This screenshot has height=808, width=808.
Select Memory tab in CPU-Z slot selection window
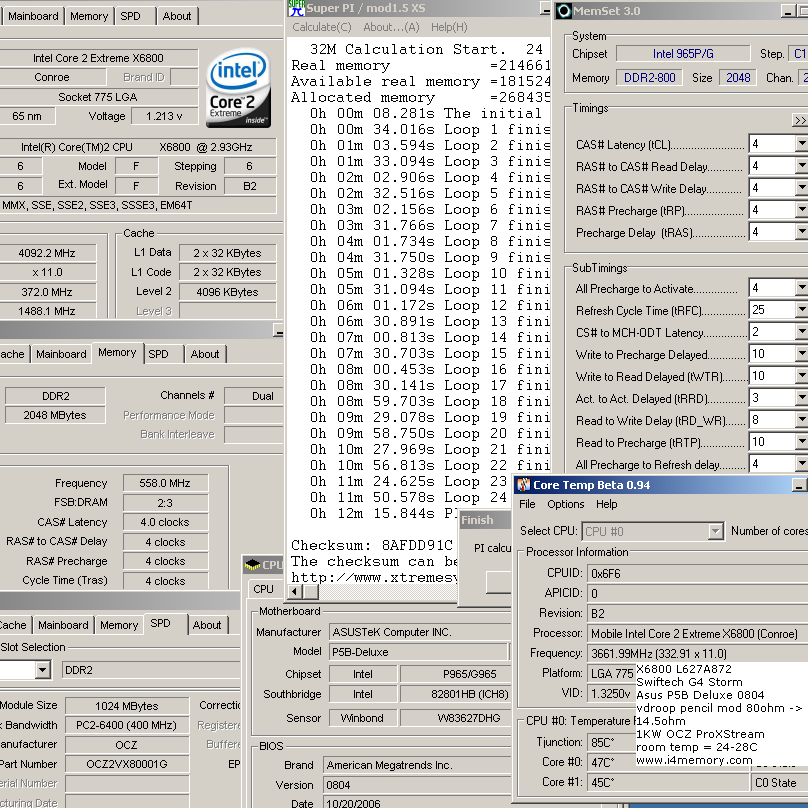click(119, 625)
